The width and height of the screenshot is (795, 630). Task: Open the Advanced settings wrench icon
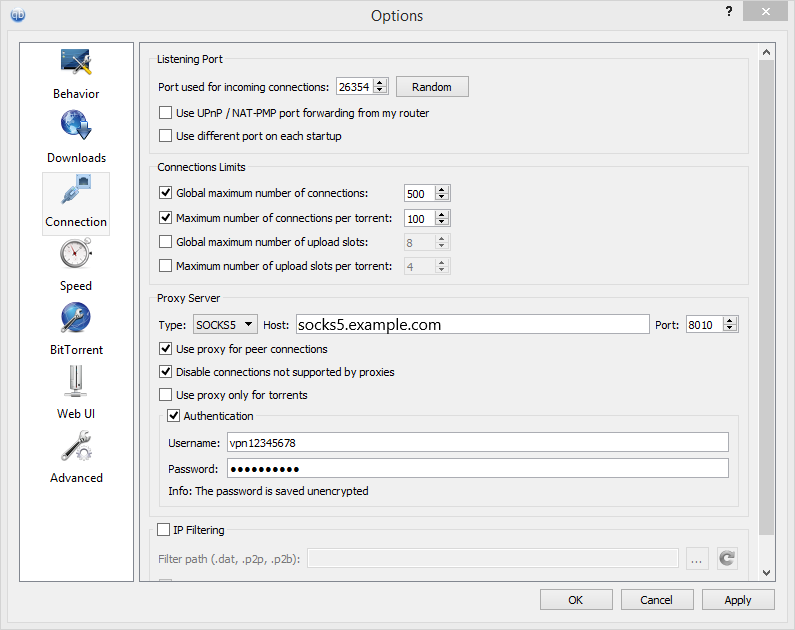tap(76, 446)
